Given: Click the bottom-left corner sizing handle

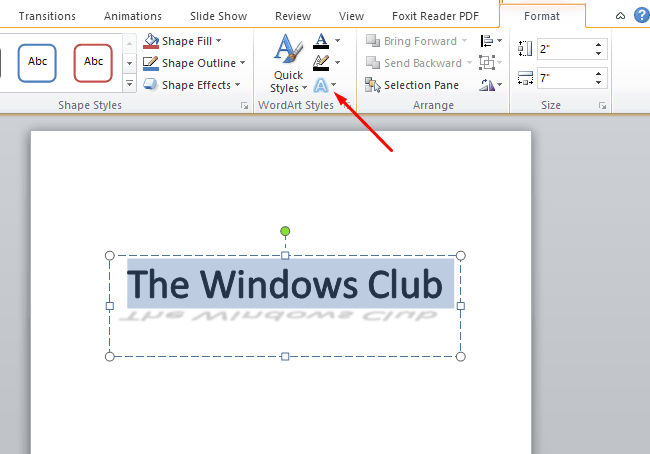Looking at the screenshot, I should pyautogui.click(x=109, y=357).
